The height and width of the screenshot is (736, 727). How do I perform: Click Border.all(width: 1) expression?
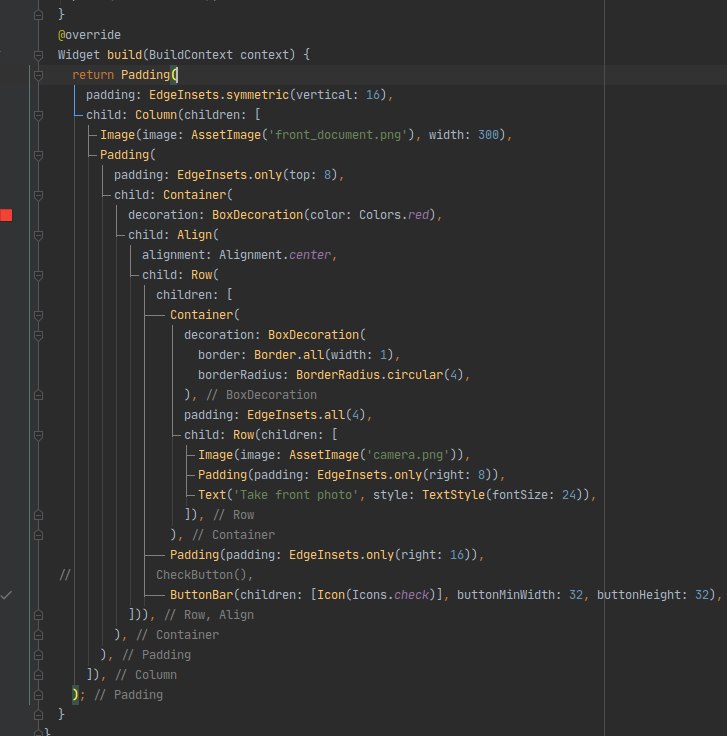[x=324, y=355]
